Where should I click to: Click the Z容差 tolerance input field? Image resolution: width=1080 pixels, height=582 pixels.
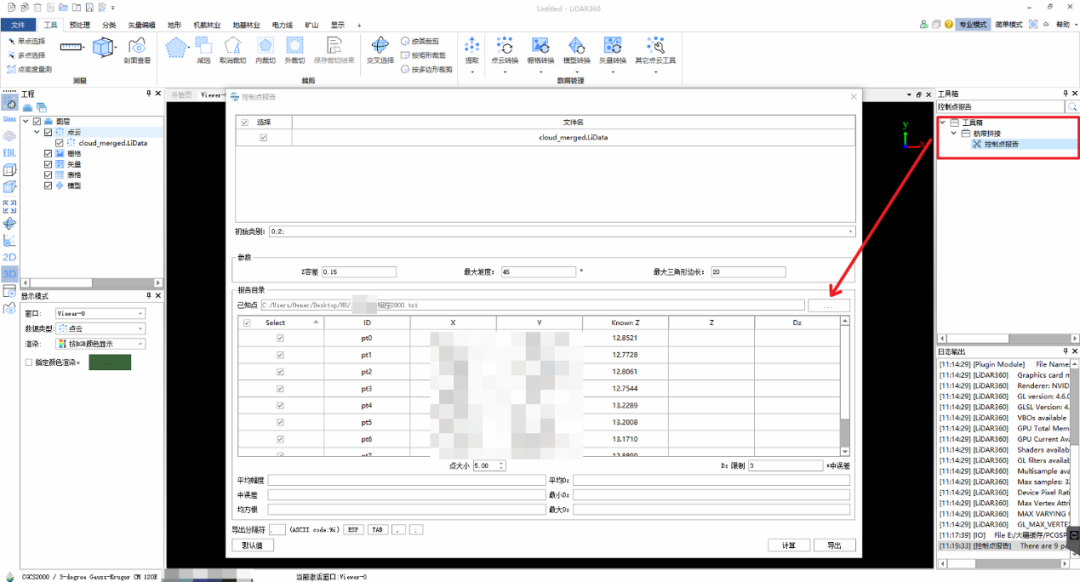click(359, 272)
